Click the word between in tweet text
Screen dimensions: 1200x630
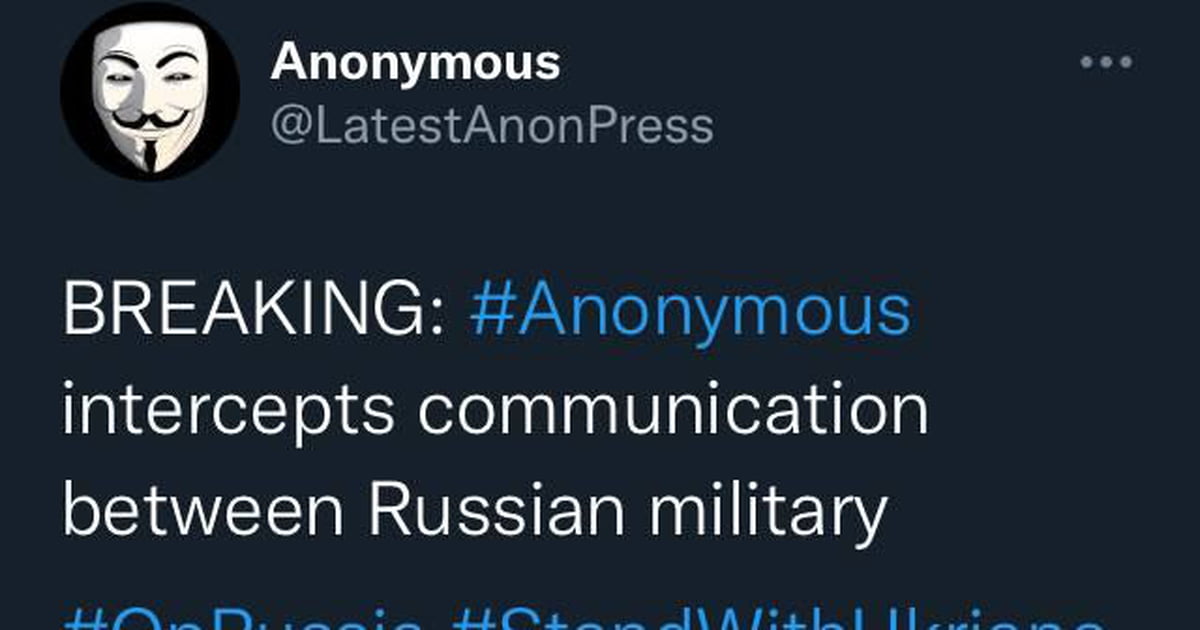pos(205,511)
